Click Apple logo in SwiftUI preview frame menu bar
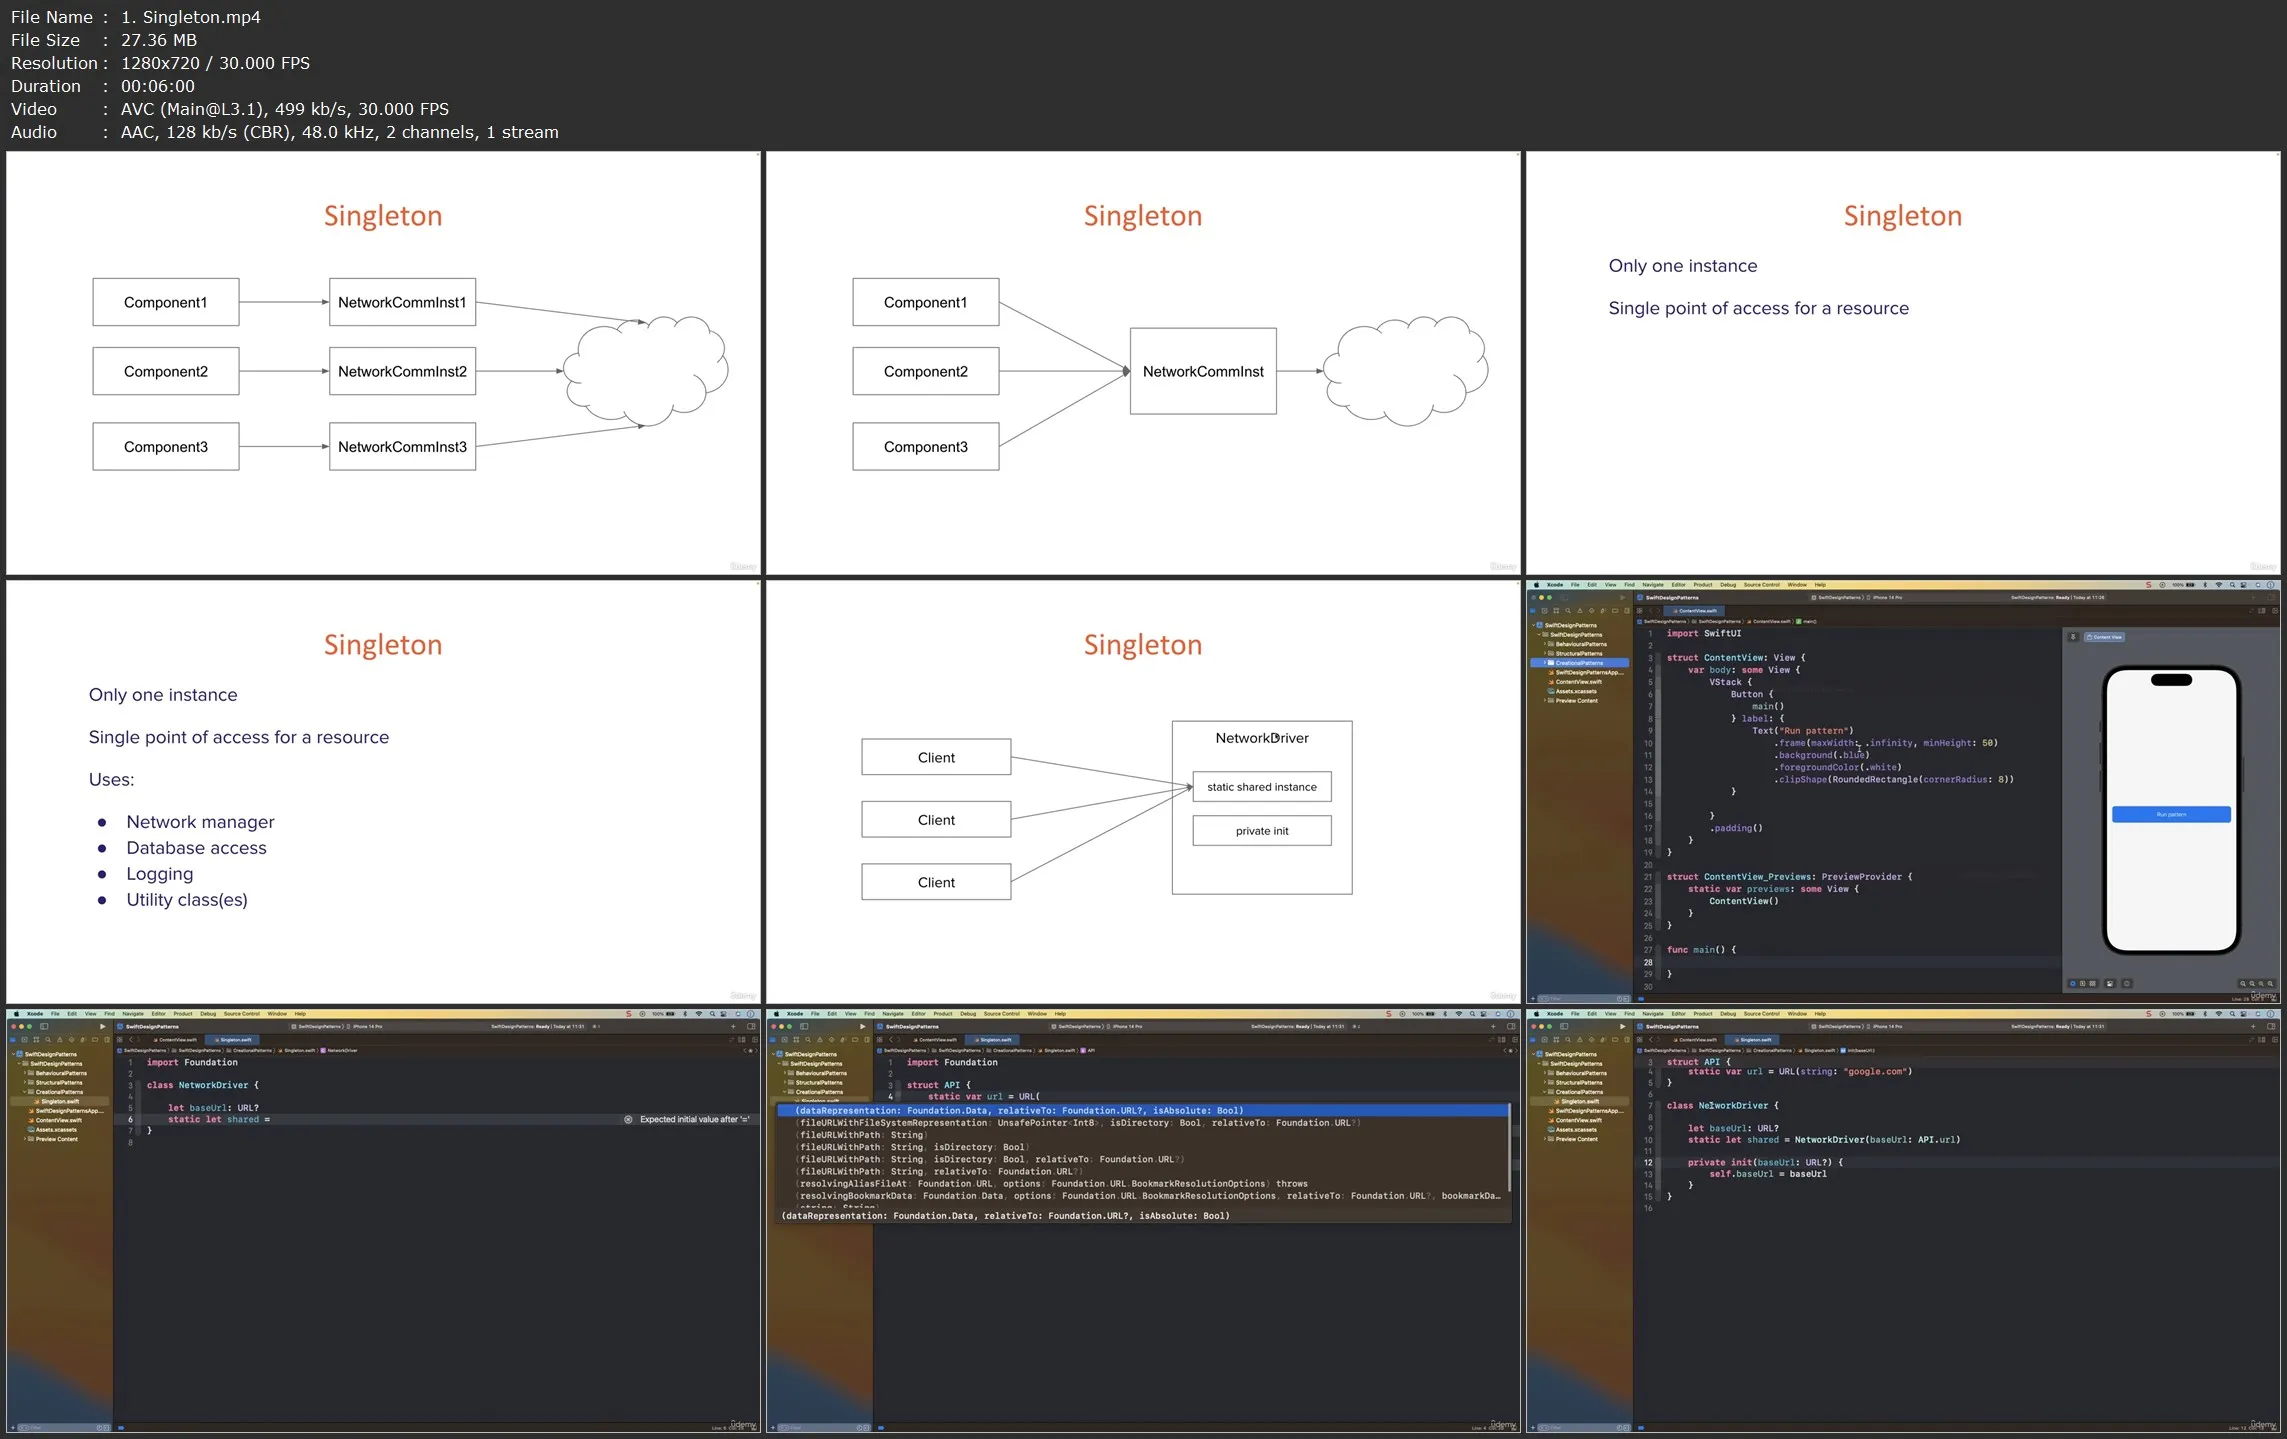 (1536, 585)
